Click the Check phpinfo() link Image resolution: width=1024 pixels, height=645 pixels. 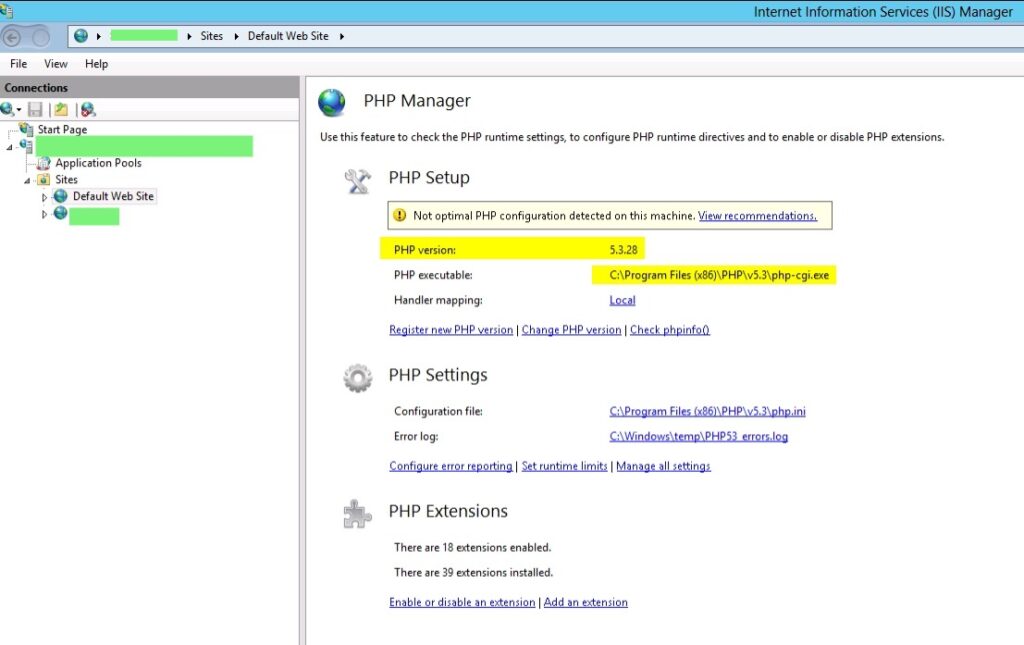[669, 330]
